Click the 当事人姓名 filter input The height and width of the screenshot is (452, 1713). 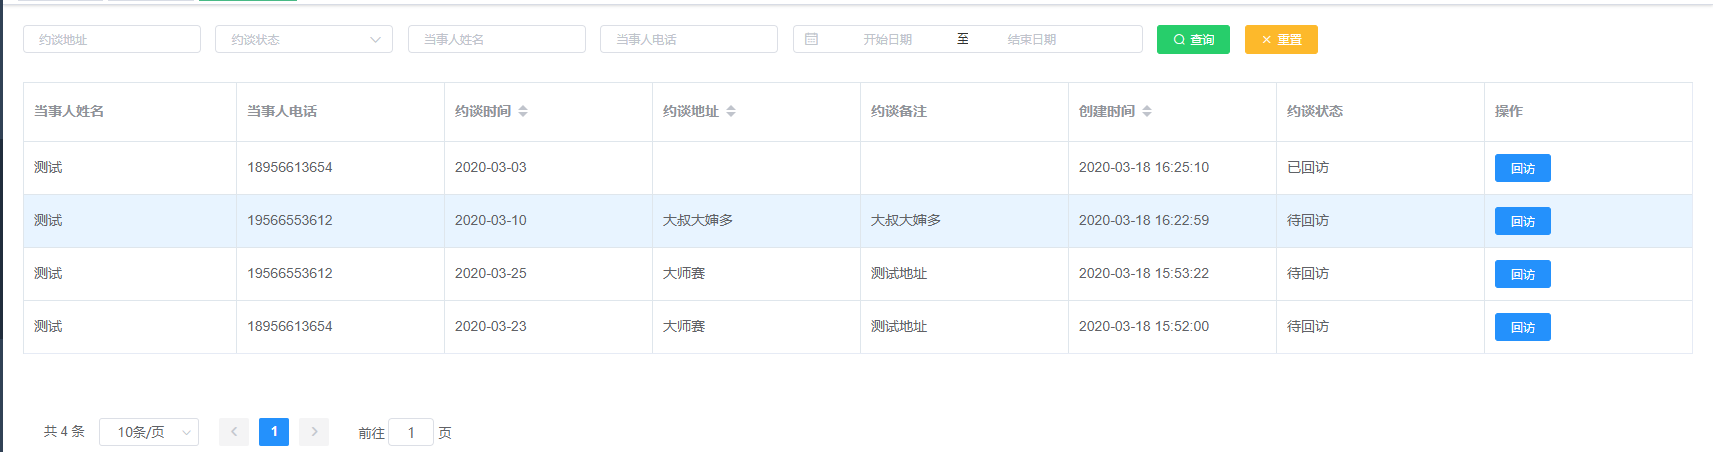[x=497, y=39]
